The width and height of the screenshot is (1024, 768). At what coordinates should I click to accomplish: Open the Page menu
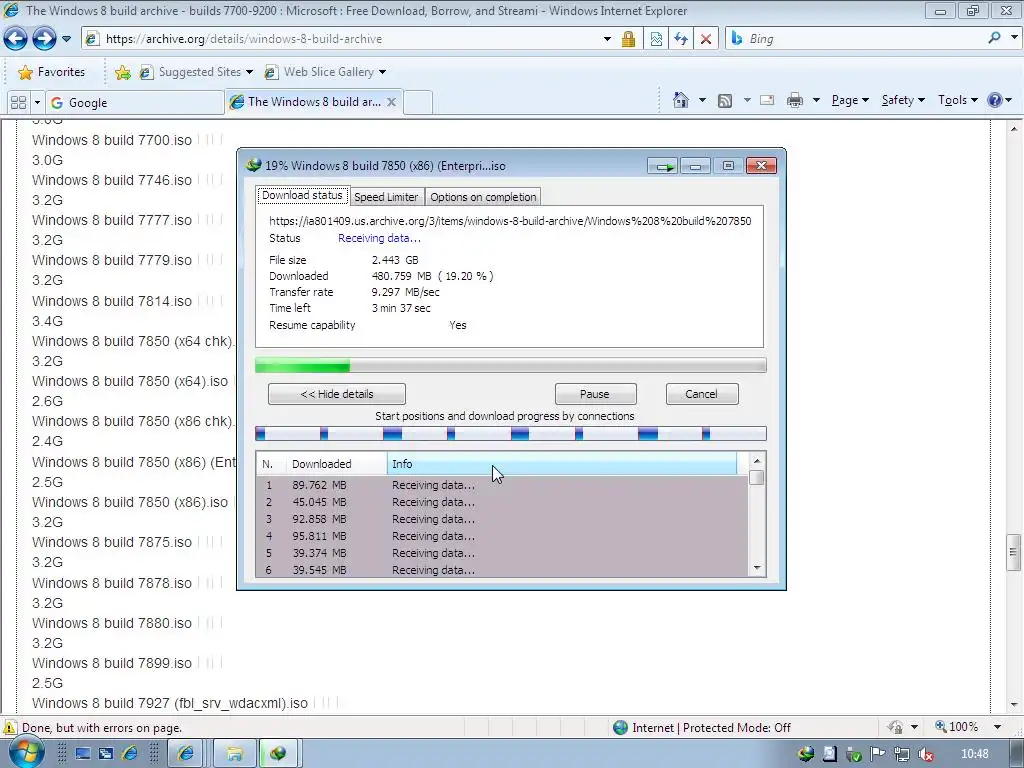[850, 100]
